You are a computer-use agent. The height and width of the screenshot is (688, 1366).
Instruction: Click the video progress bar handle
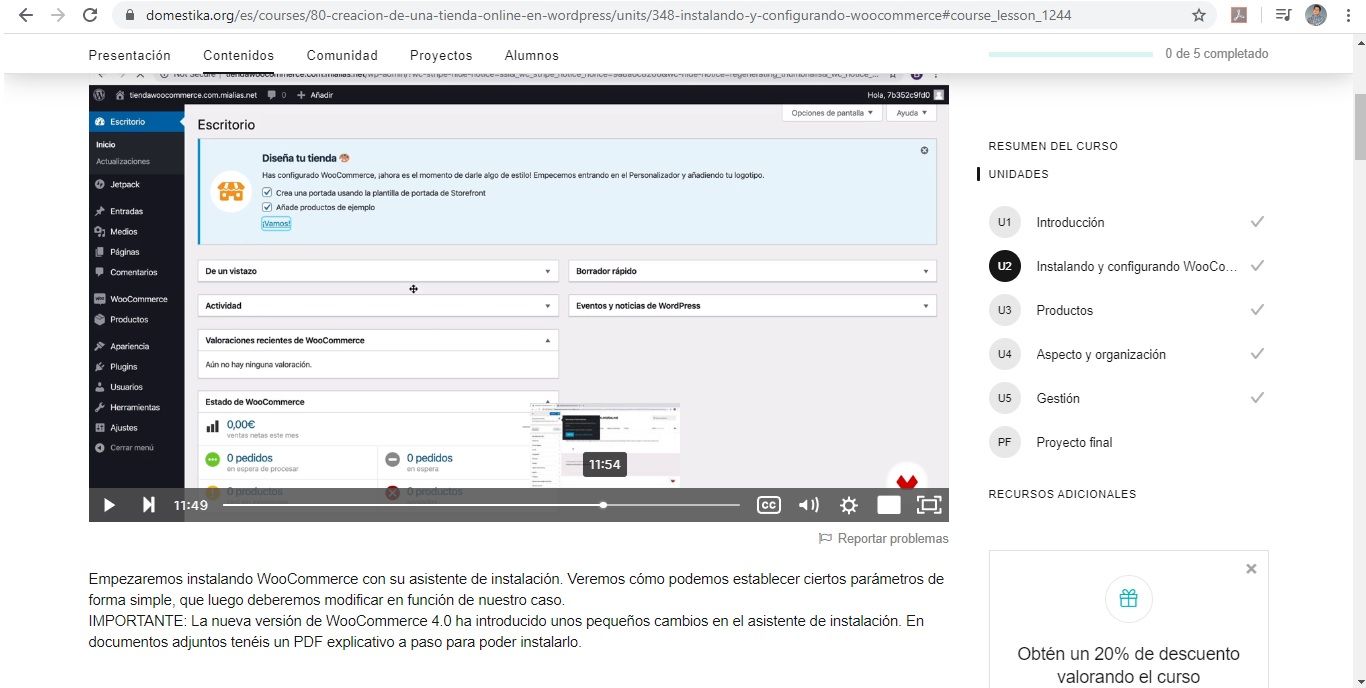click(603, 505)
